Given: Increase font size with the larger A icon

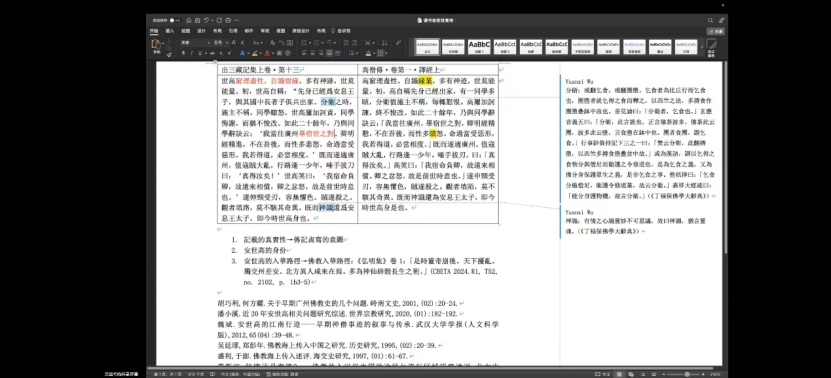Looking at the screenshot, I should tap(234, 42).
